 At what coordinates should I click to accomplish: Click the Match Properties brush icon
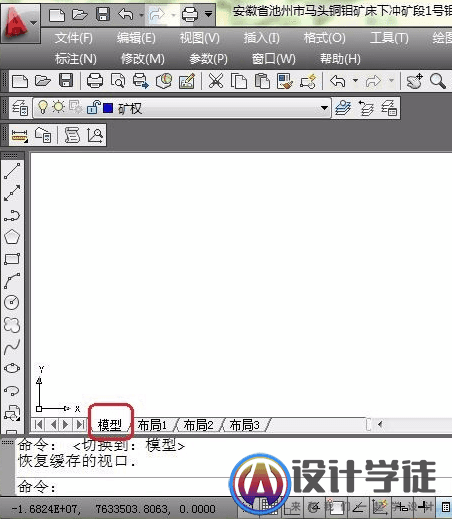click(285, 81)
